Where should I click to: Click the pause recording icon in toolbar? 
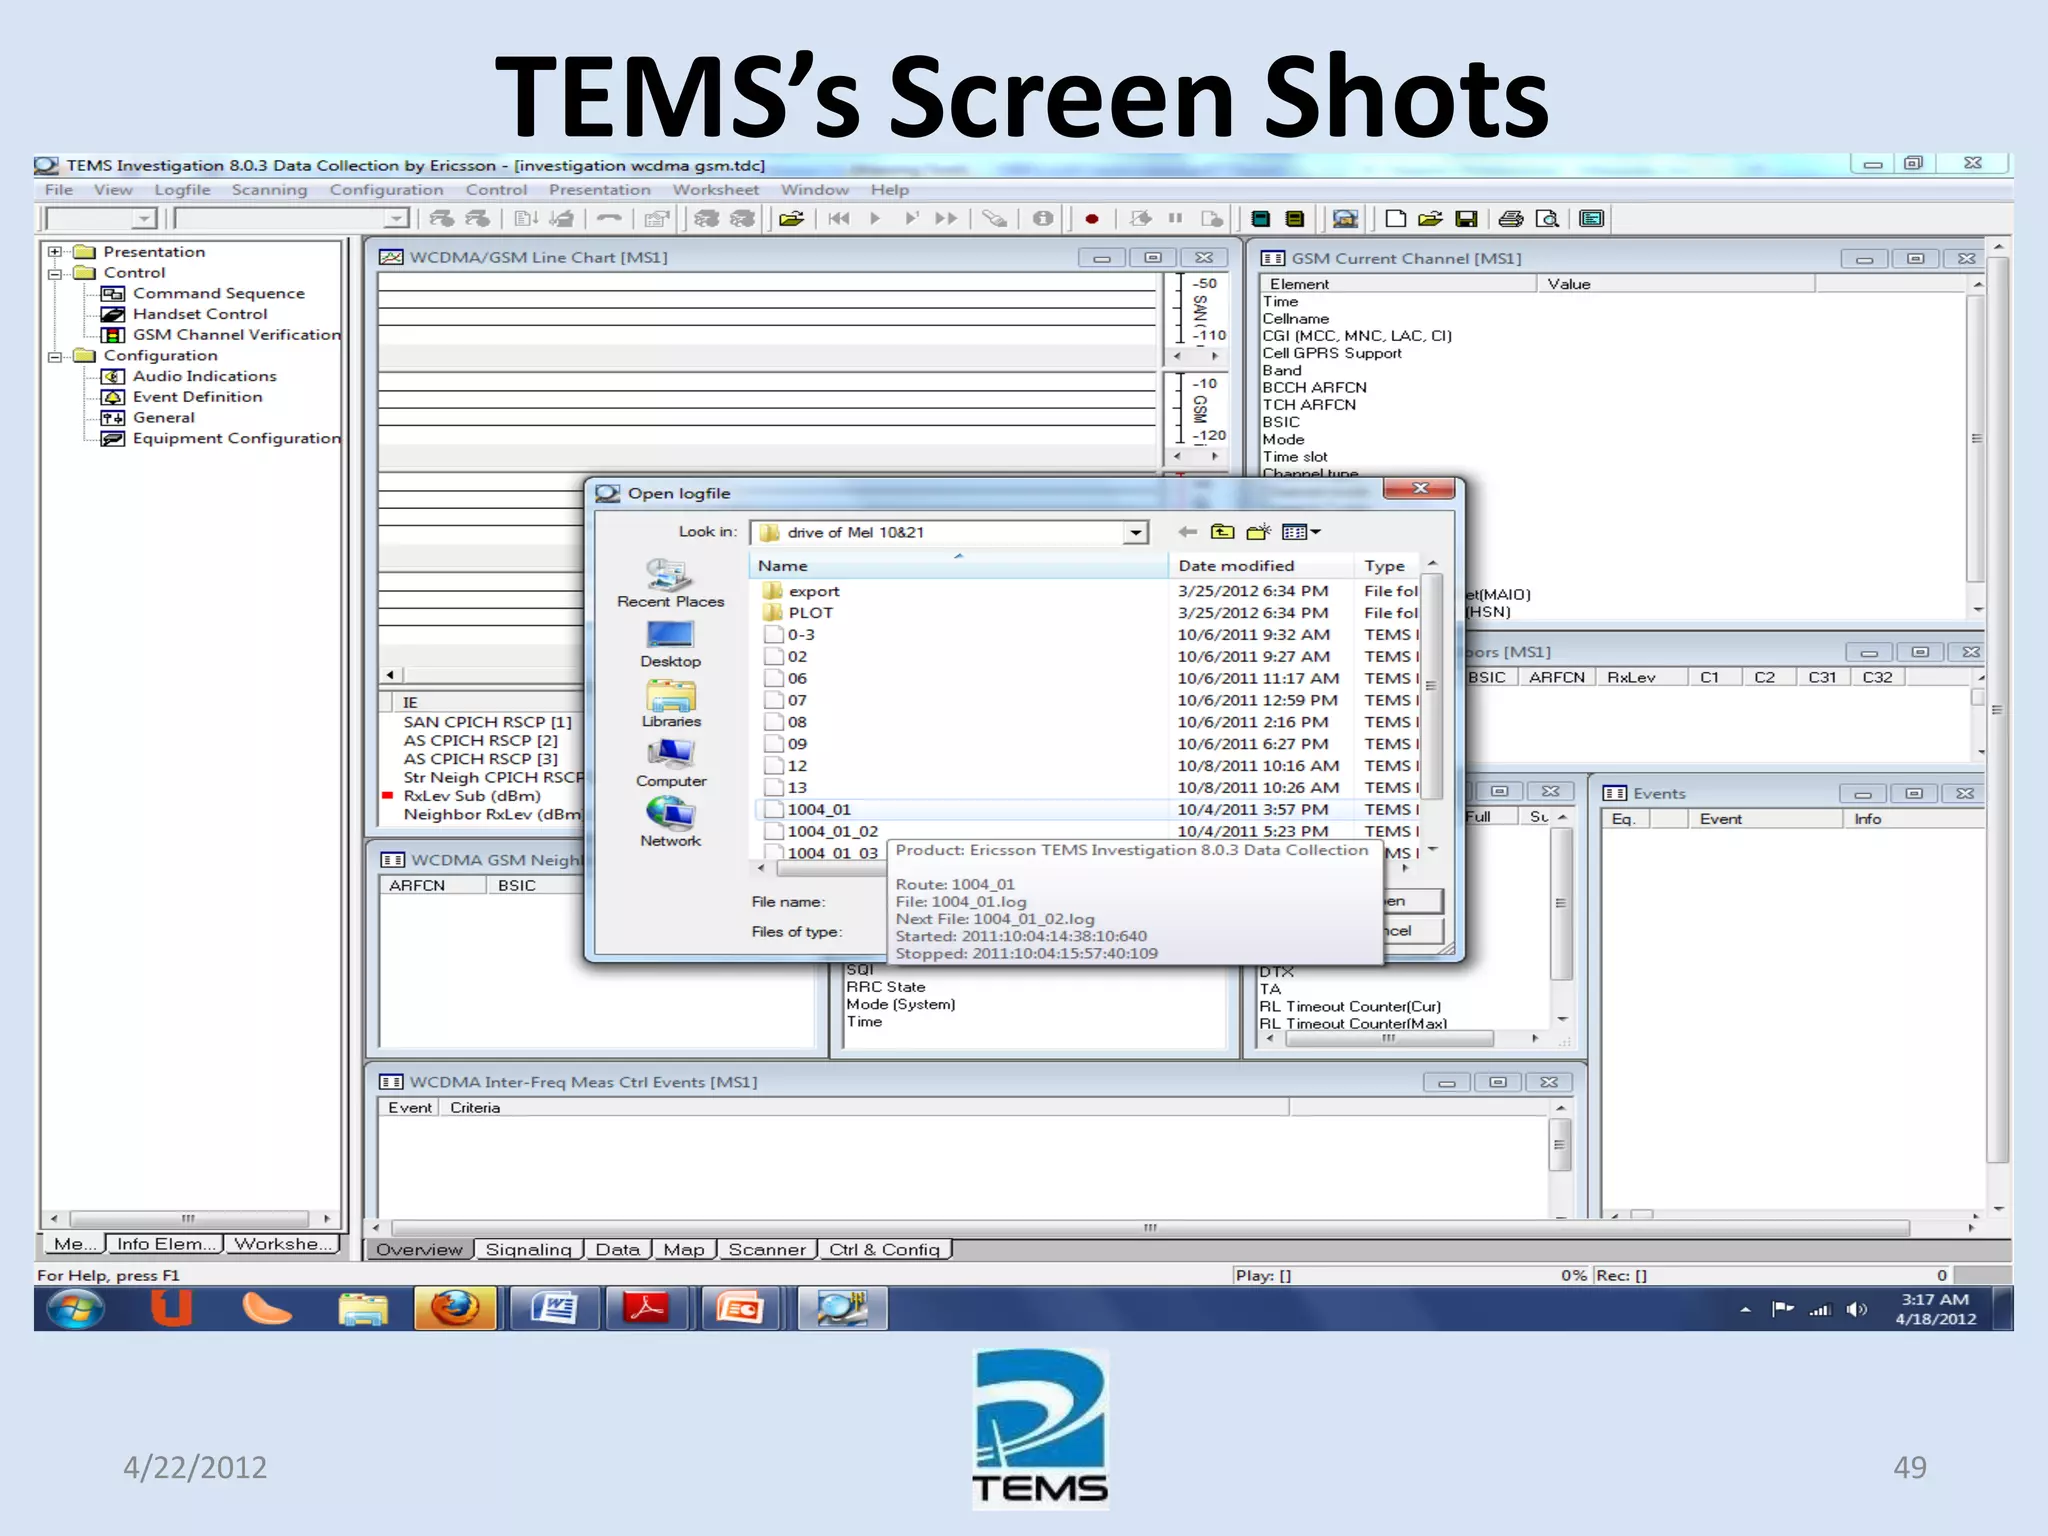(x=1175, y=218)
